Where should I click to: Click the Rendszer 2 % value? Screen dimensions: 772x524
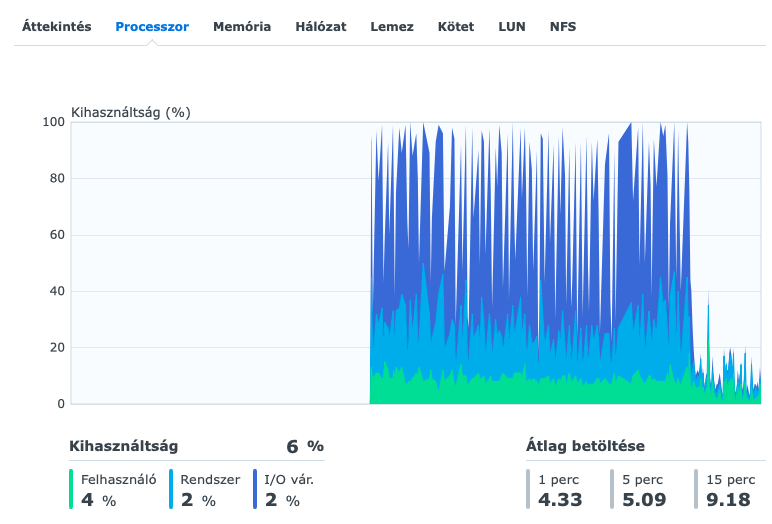point(198,500)
